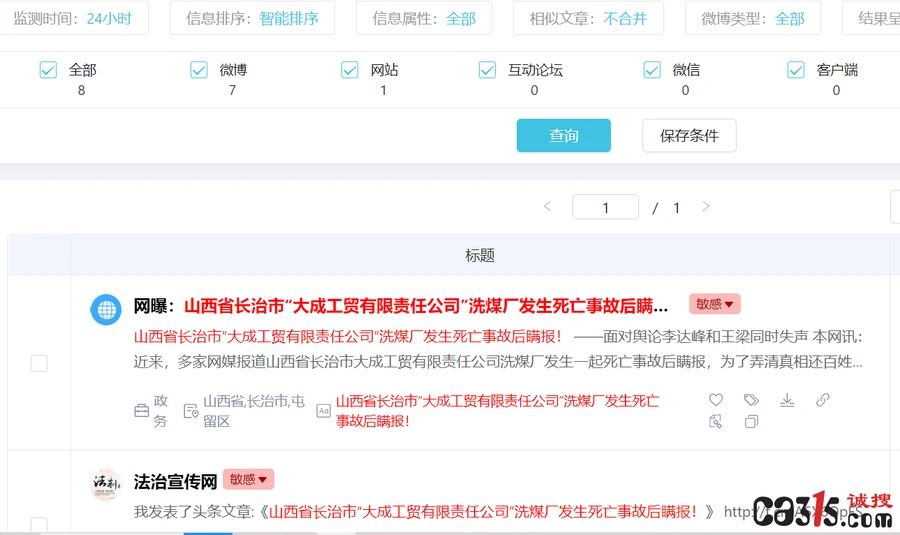Viewport: 900px width, 535px height.
Task: Go to previous page arrow
Action: click(548, 207)
